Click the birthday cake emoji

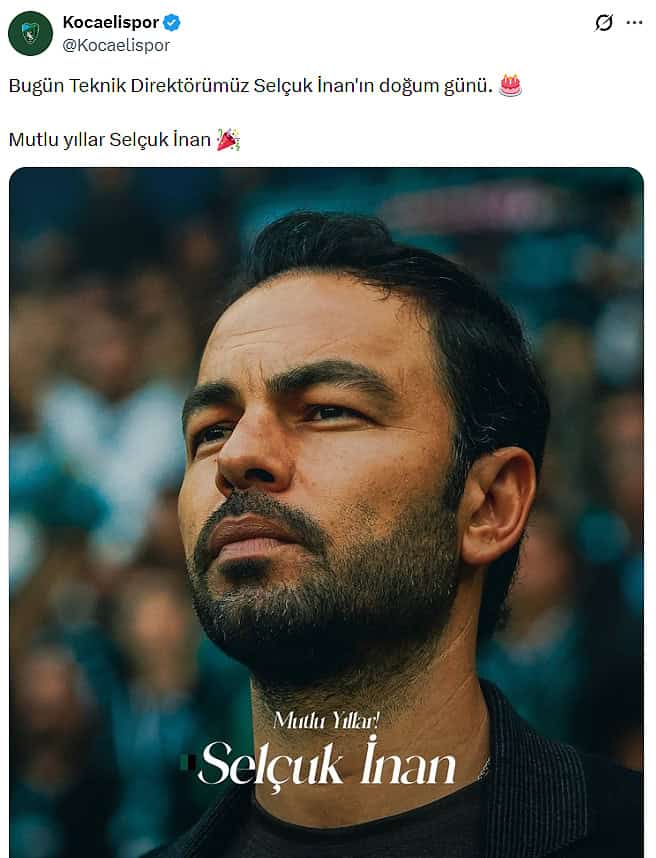(x=510, y=85)
